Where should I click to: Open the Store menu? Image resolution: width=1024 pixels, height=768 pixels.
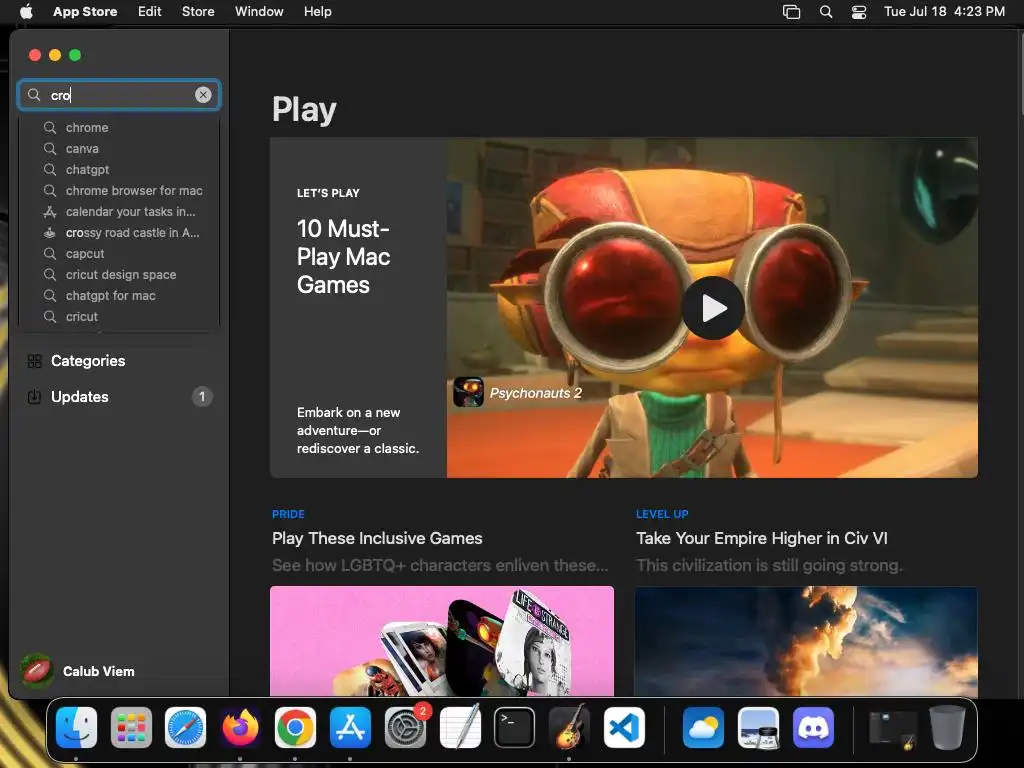pyautogui.click(x=198, y=11)
